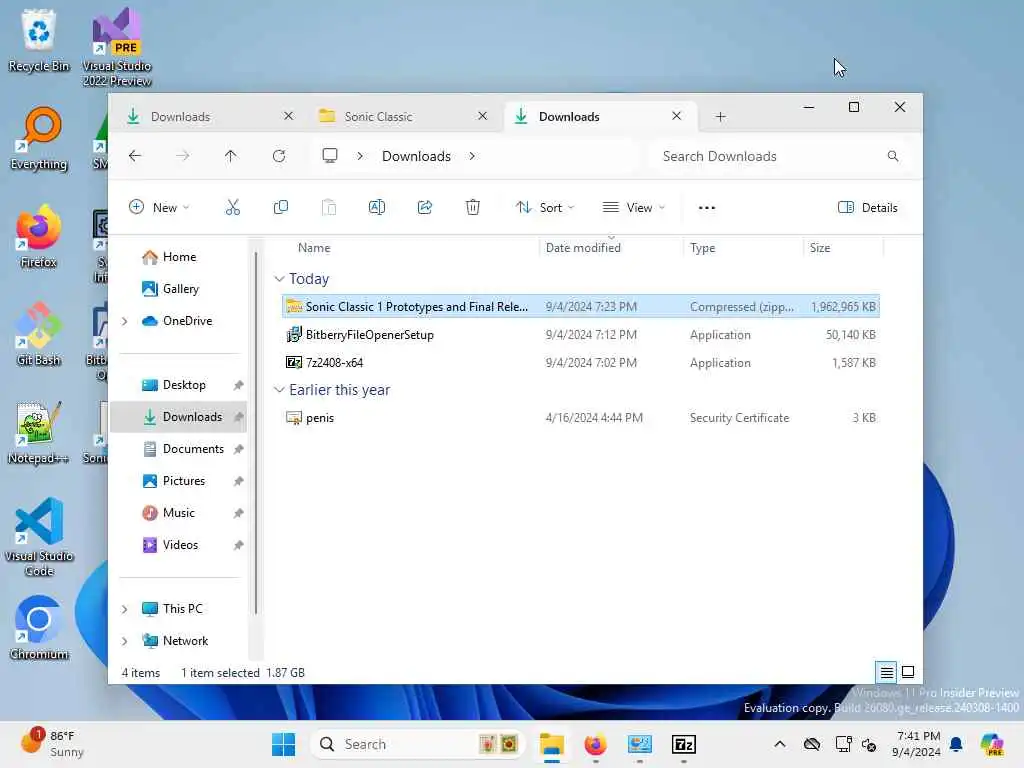This screenshot has width=1024, height=768.
Task: Launch Visual Studio Code desktop shortcut
Action: click(x=39, y=537)
